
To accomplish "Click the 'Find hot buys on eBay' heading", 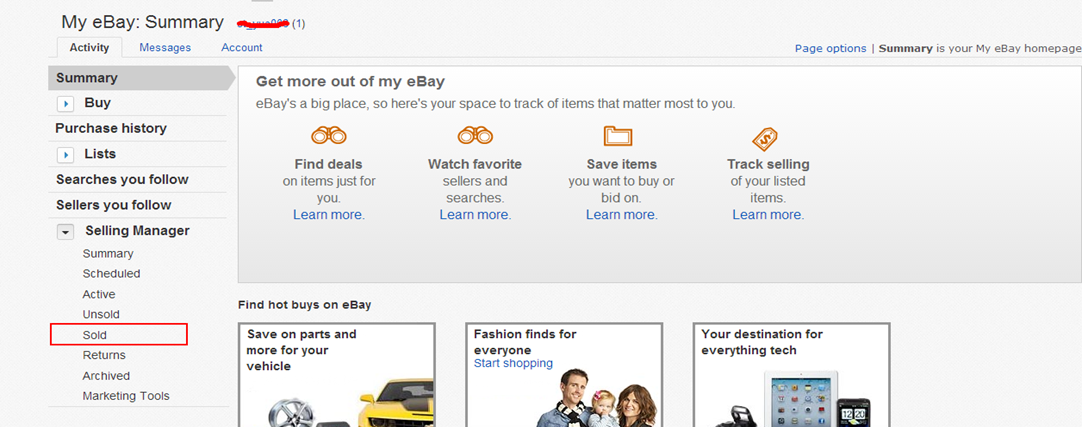I will (x=304, y=304).
